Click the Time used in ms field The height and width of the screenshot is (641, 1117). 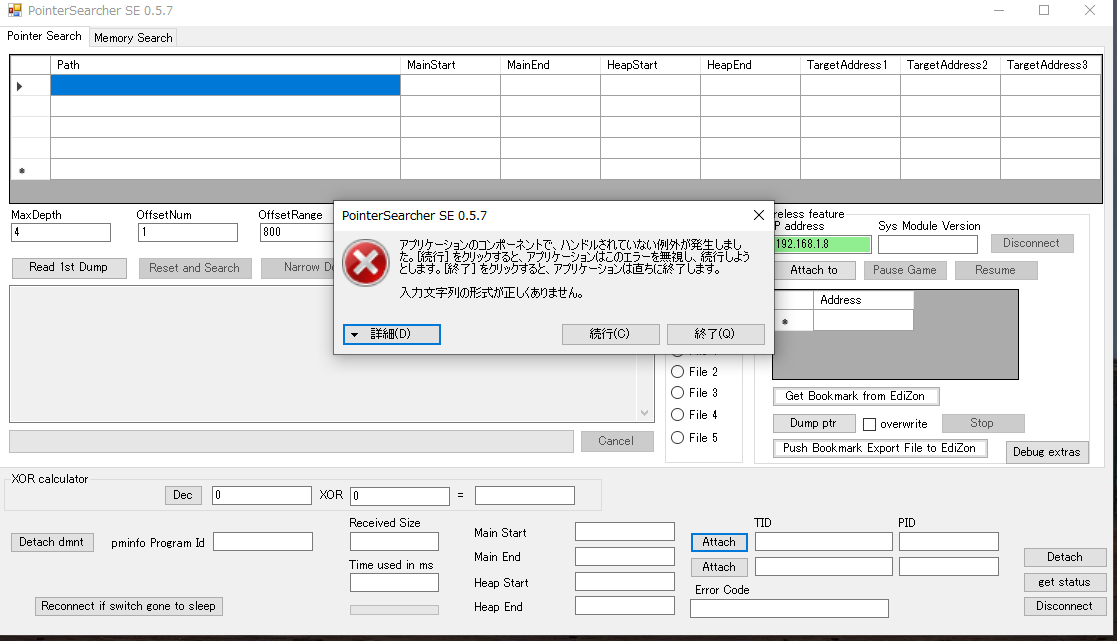click(394, 583)
